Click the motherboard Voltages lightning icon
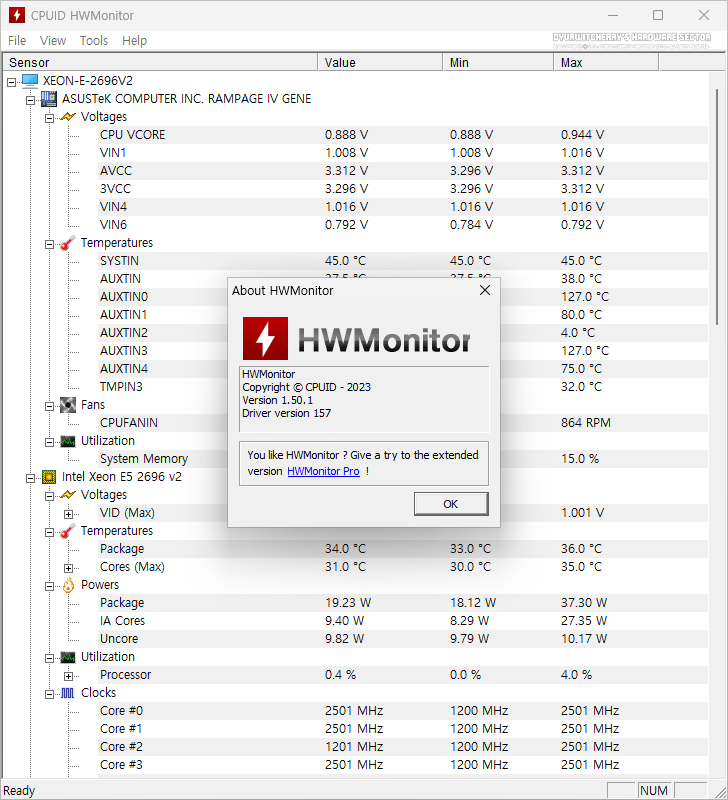 [68, 117]
